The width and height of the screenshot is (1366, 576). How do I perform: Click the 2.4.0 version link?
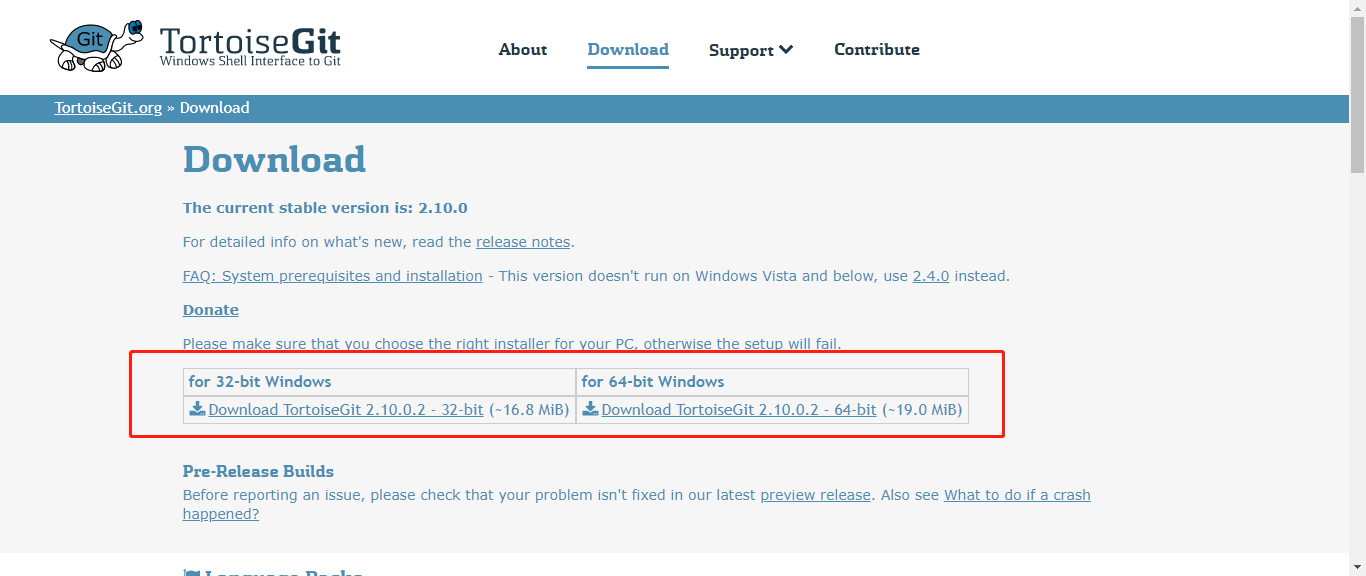click(x=931, y=276)
